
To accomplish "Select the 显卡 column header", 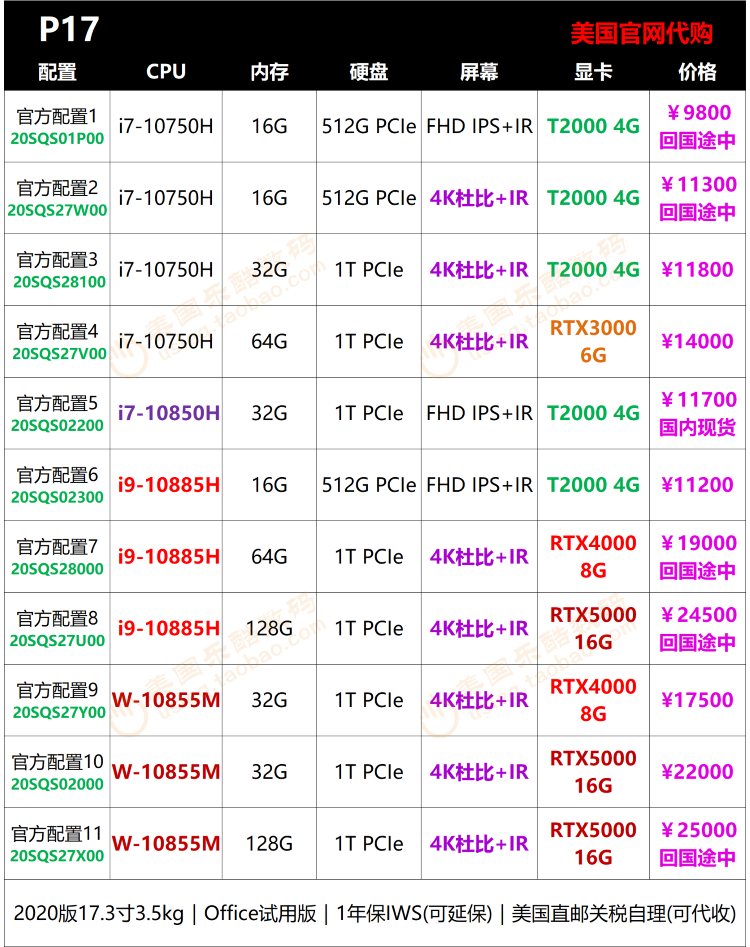I will (x=593, y=72).
